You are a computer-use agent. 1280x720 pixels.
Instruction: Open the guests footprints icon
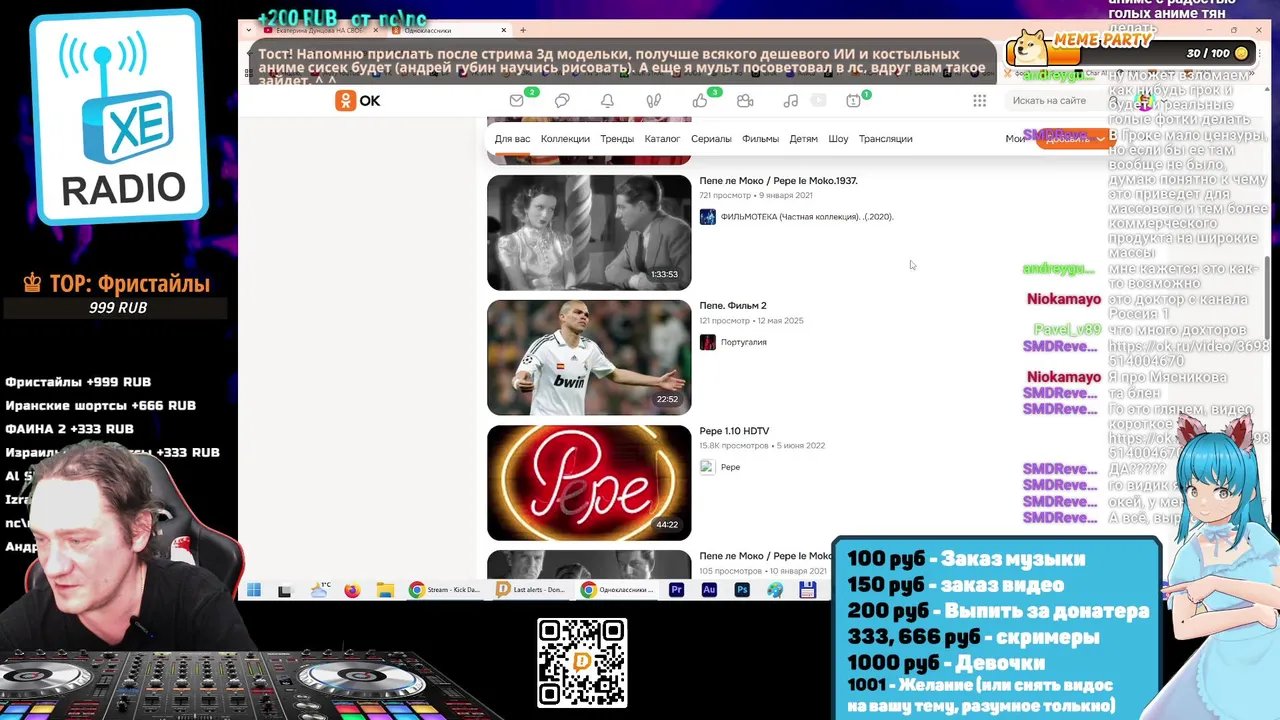click(653, 101)
